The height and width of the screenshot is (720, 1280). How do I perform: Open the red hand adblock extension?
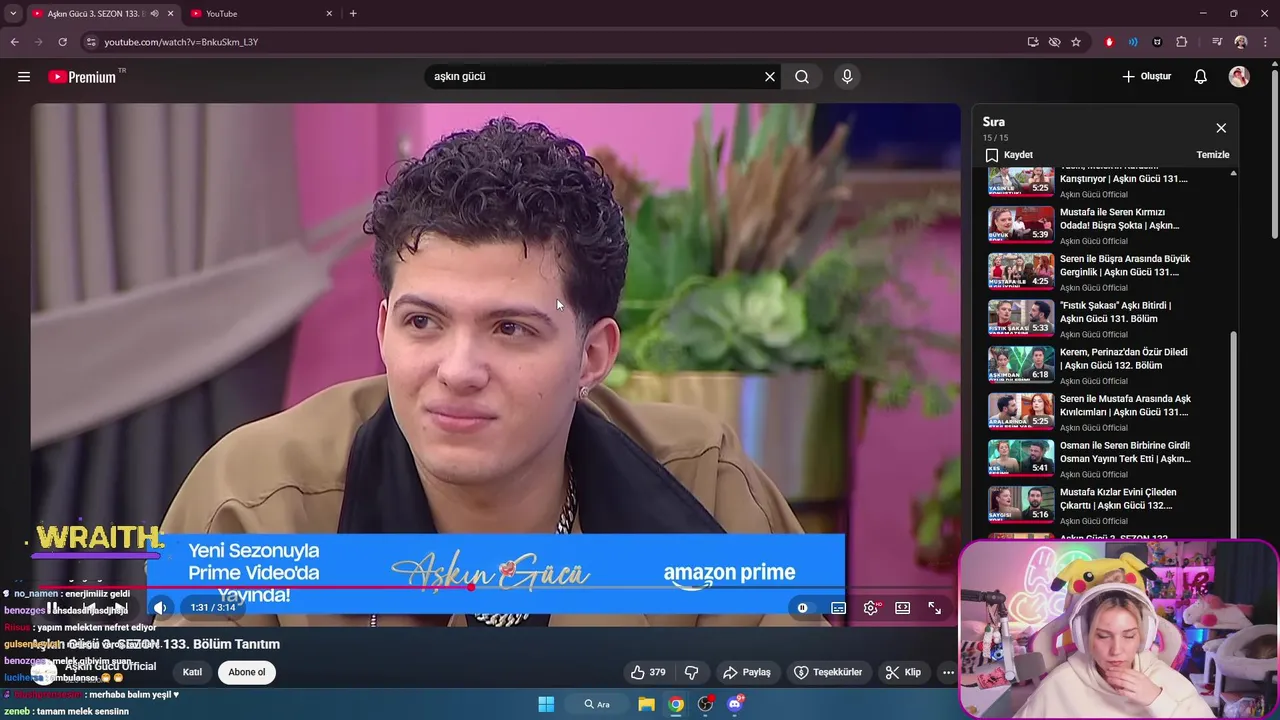[x=1109, y=42]
